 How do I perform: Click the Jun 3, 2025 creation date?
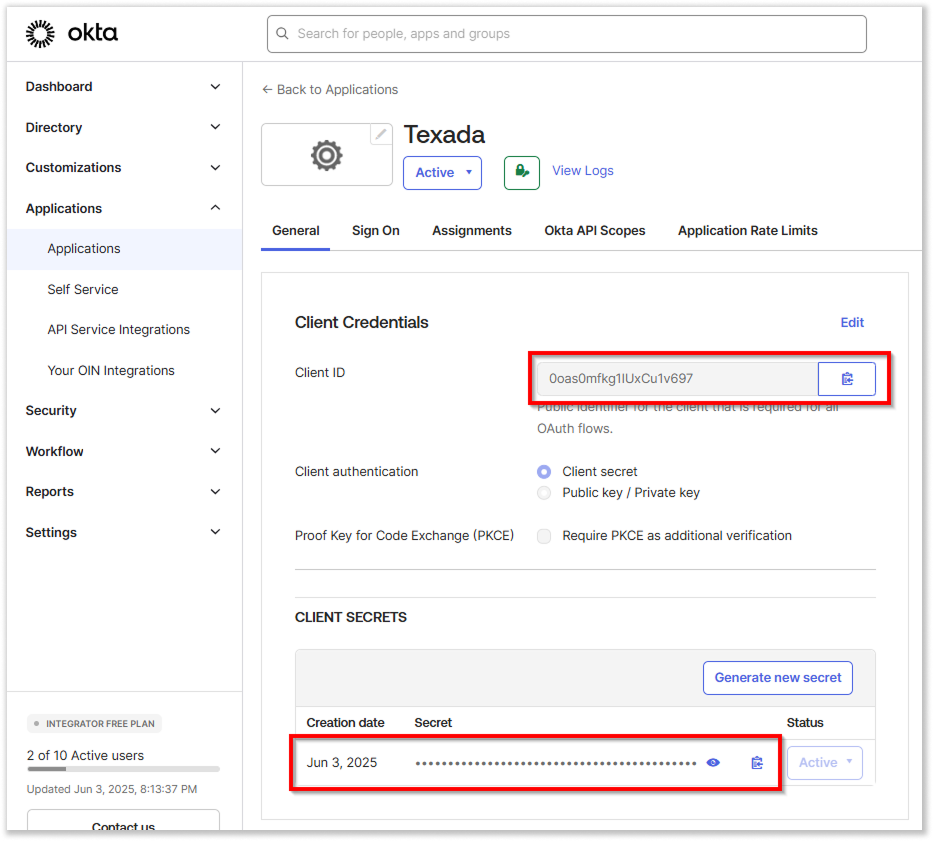tap(342, 762)
